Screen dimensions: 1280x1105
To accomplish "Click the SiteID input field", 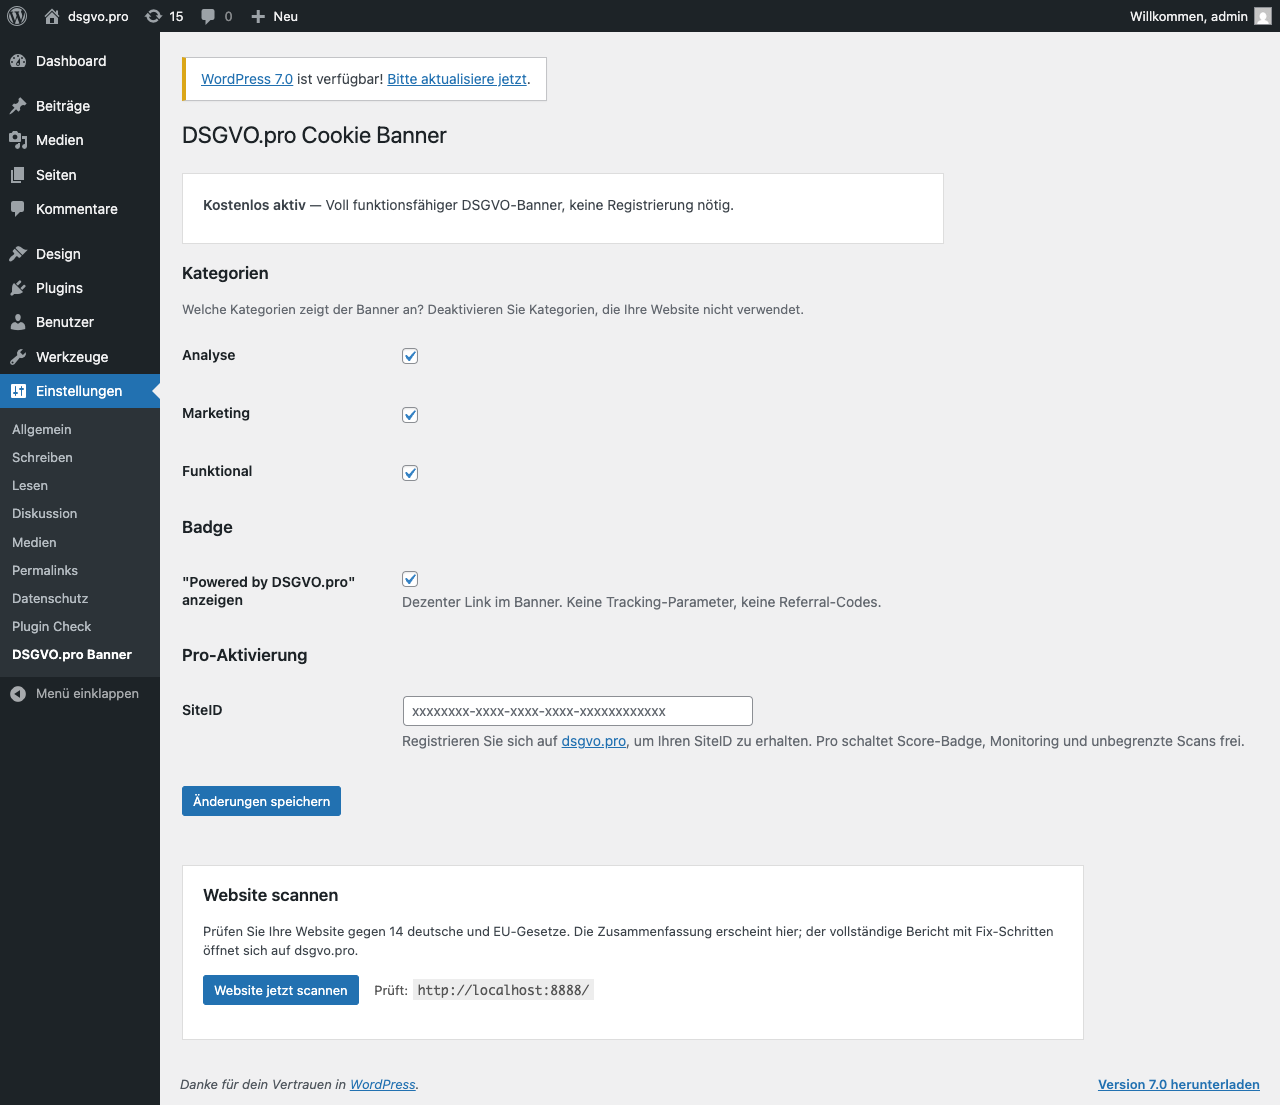I will [x=577, y=711].
